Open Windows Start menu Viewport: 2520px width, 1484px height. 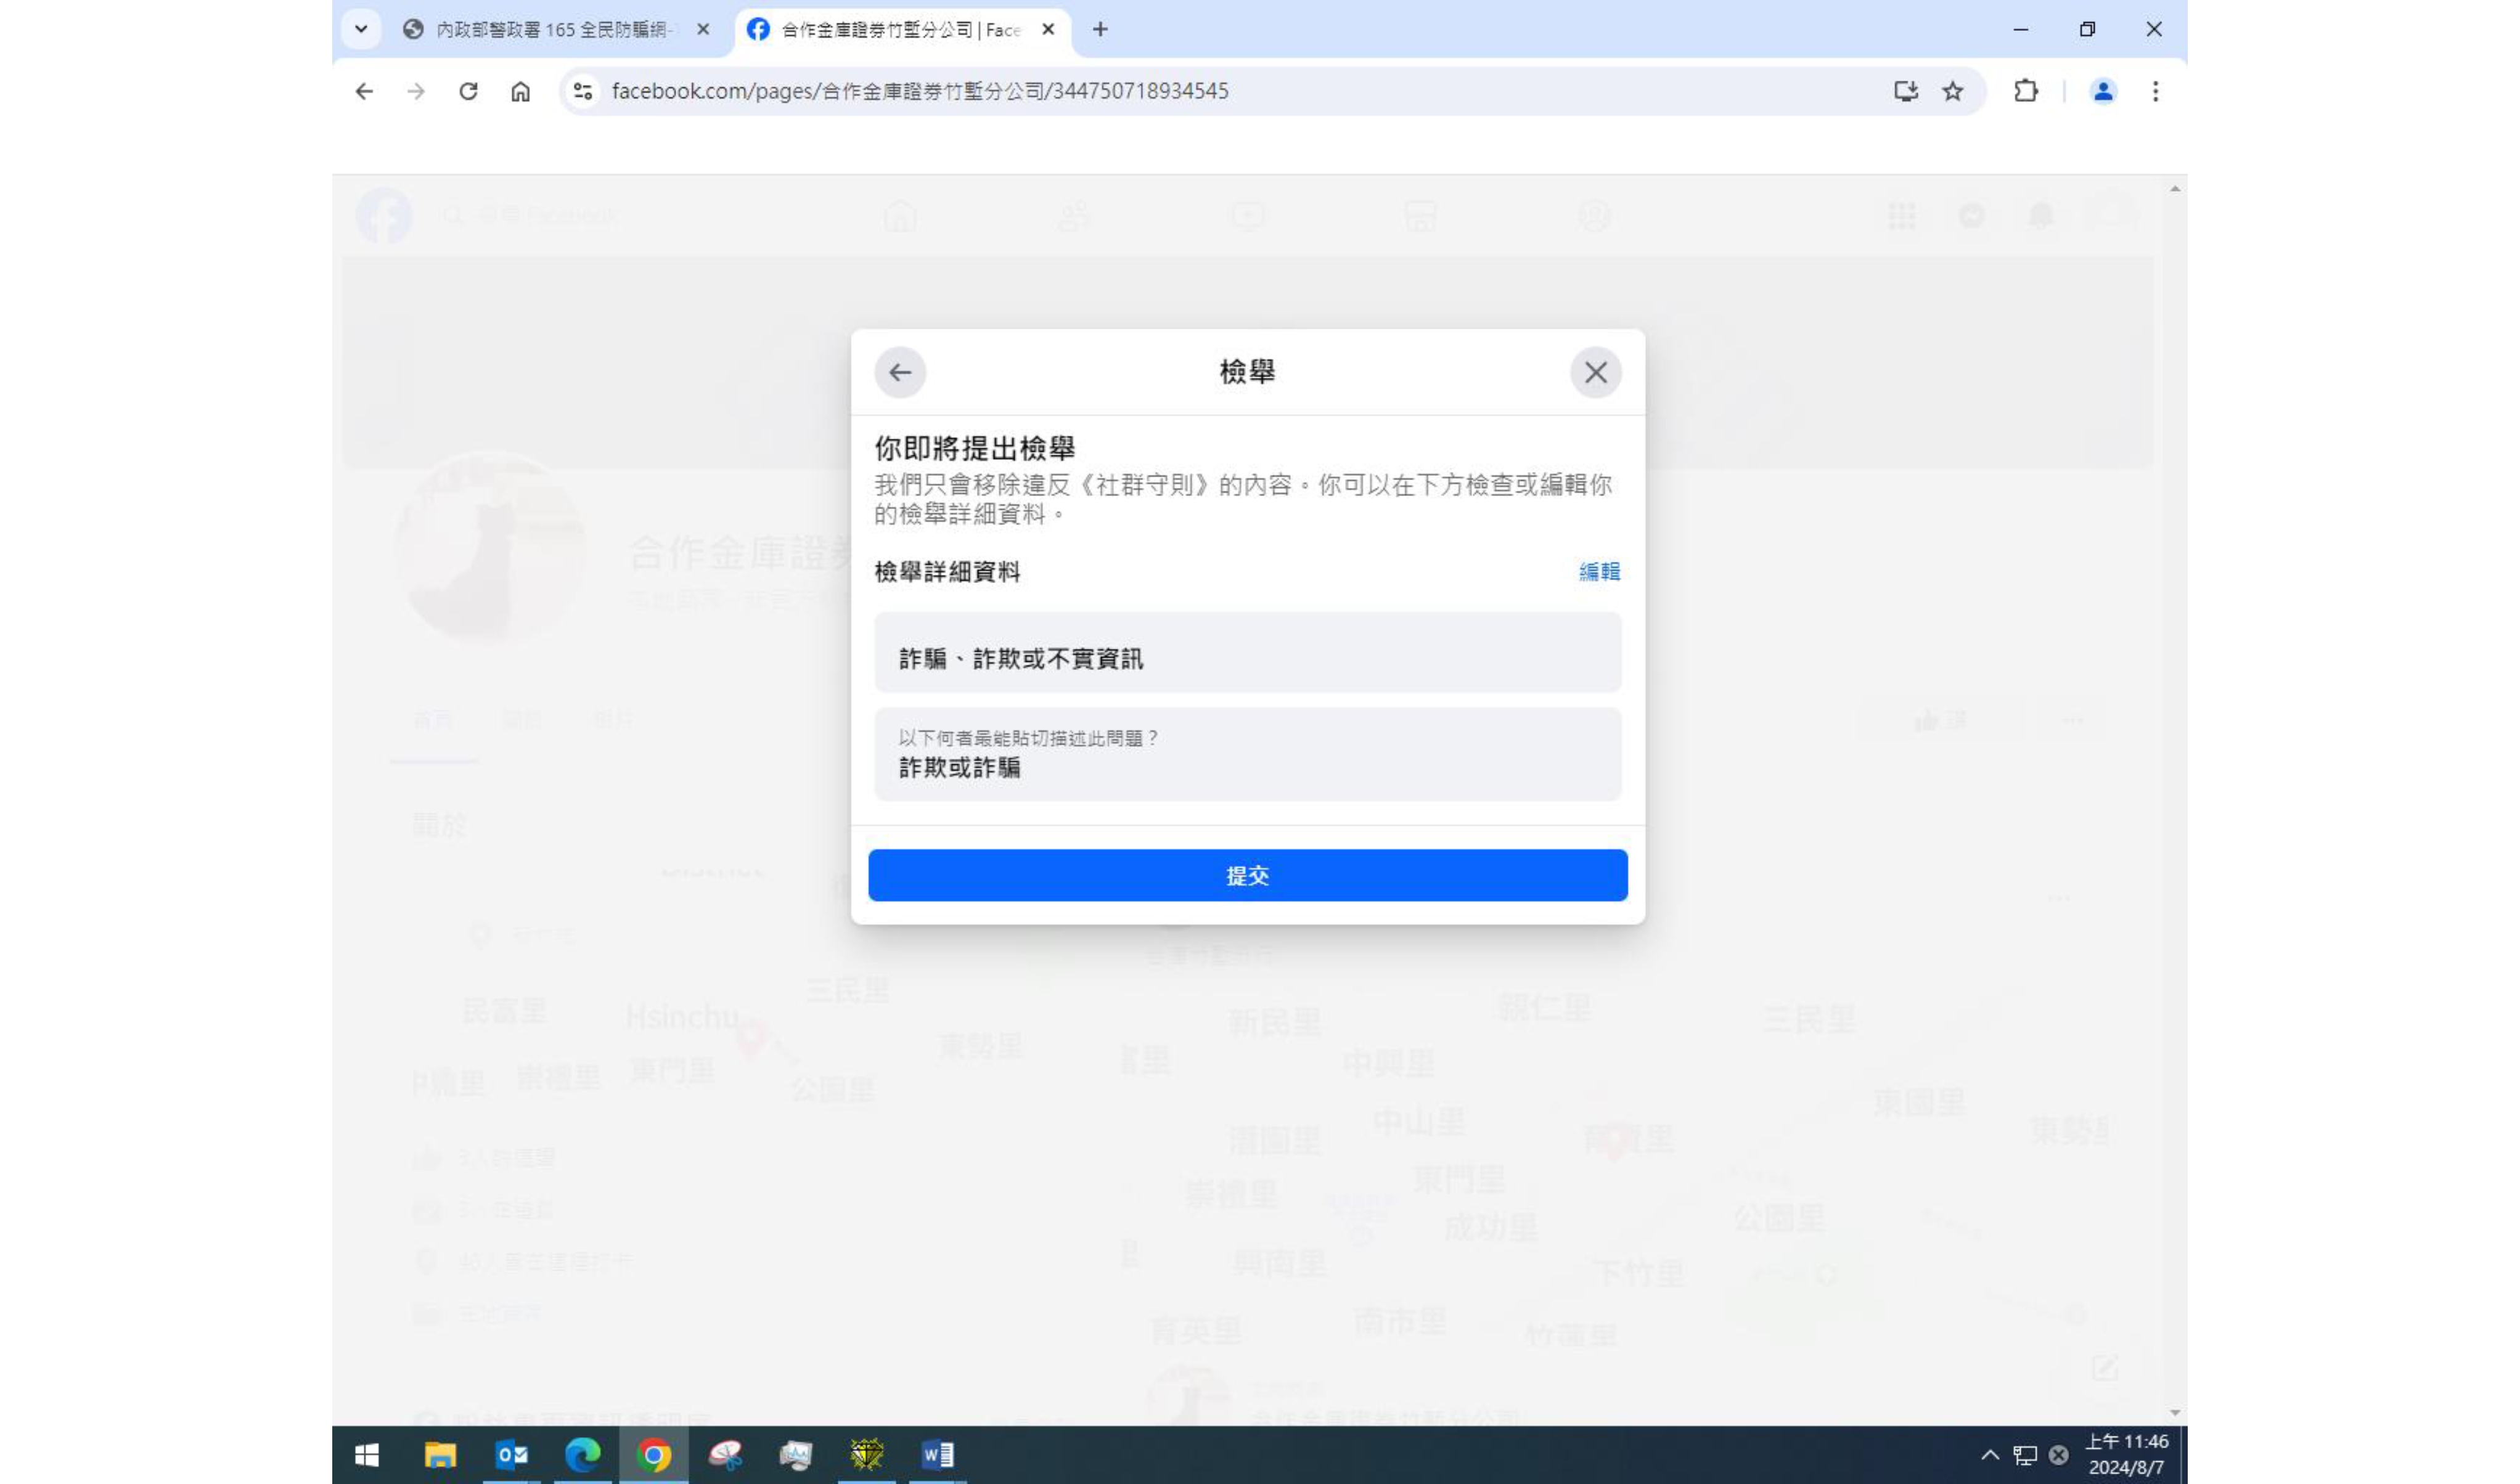coord(366,1455)
